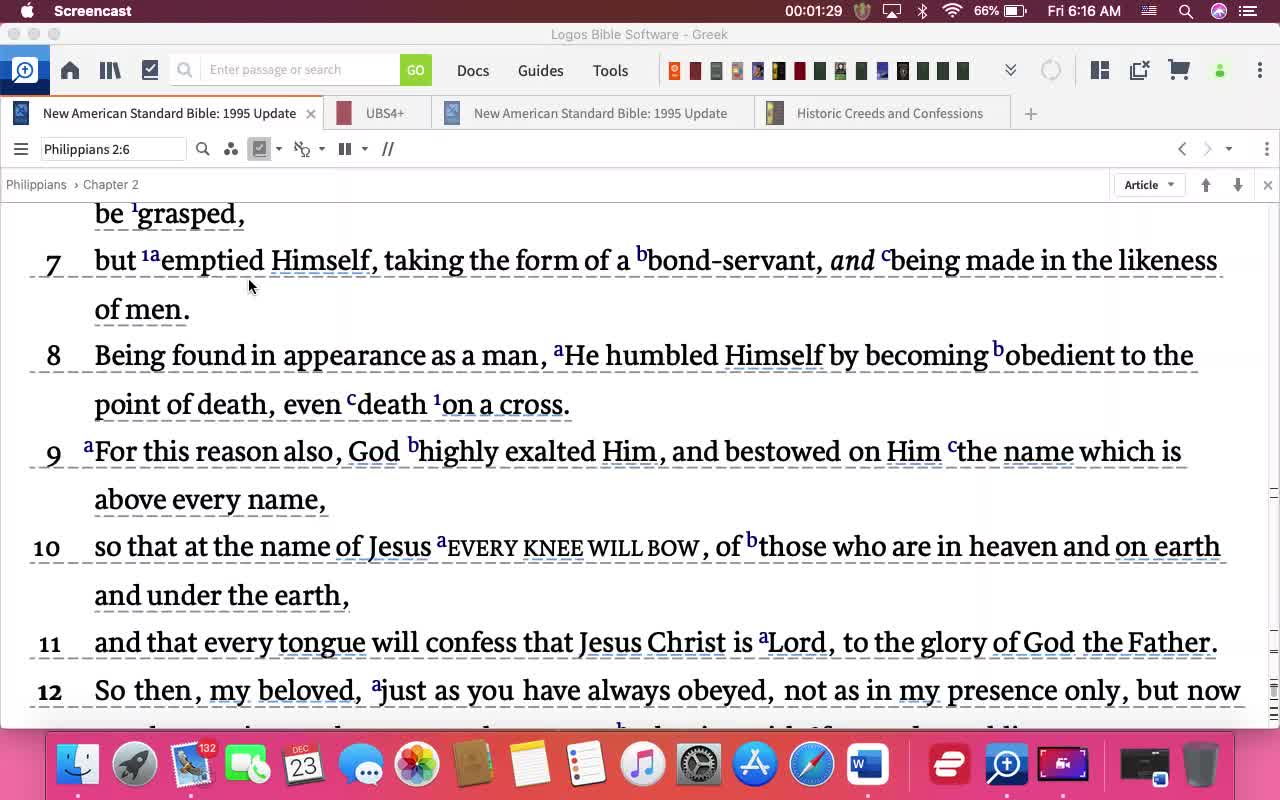Click verse number 9

53,455
